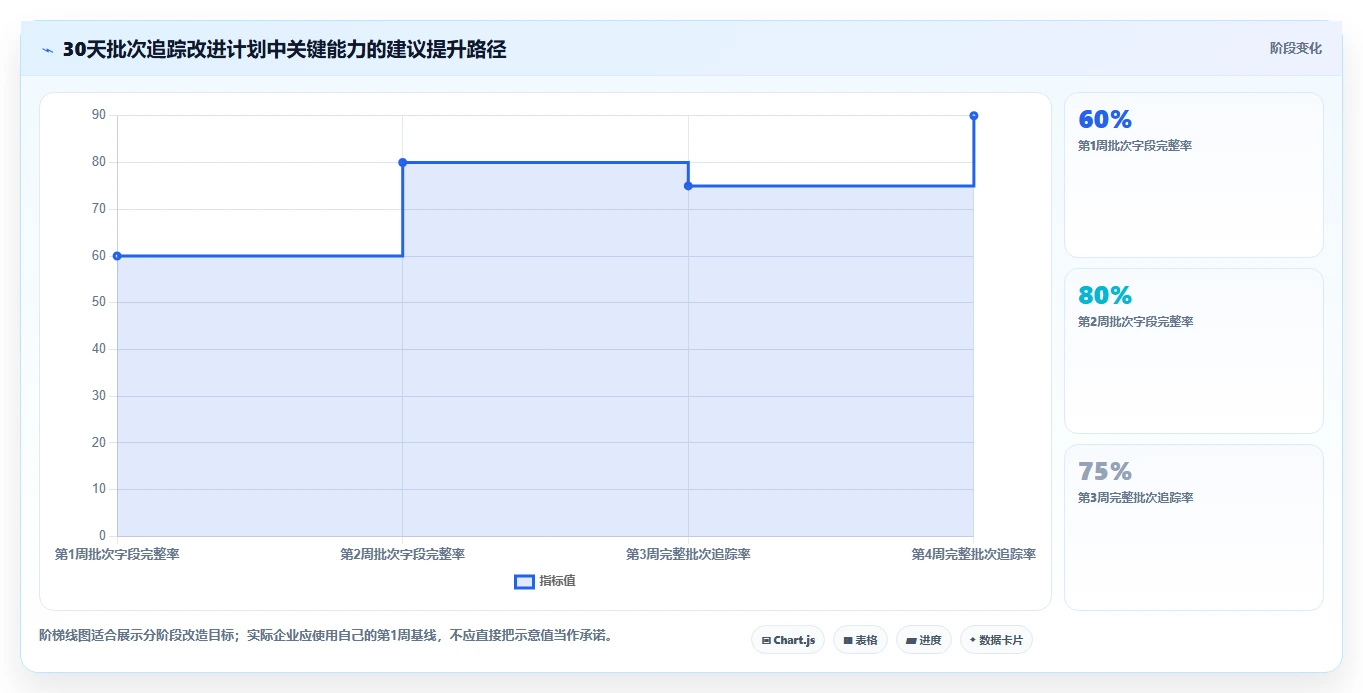The height and width of the screenshot is (693, 1363).
Task: Click card label 第2周批次字段完整率
Action: [x=1135, y=322]
